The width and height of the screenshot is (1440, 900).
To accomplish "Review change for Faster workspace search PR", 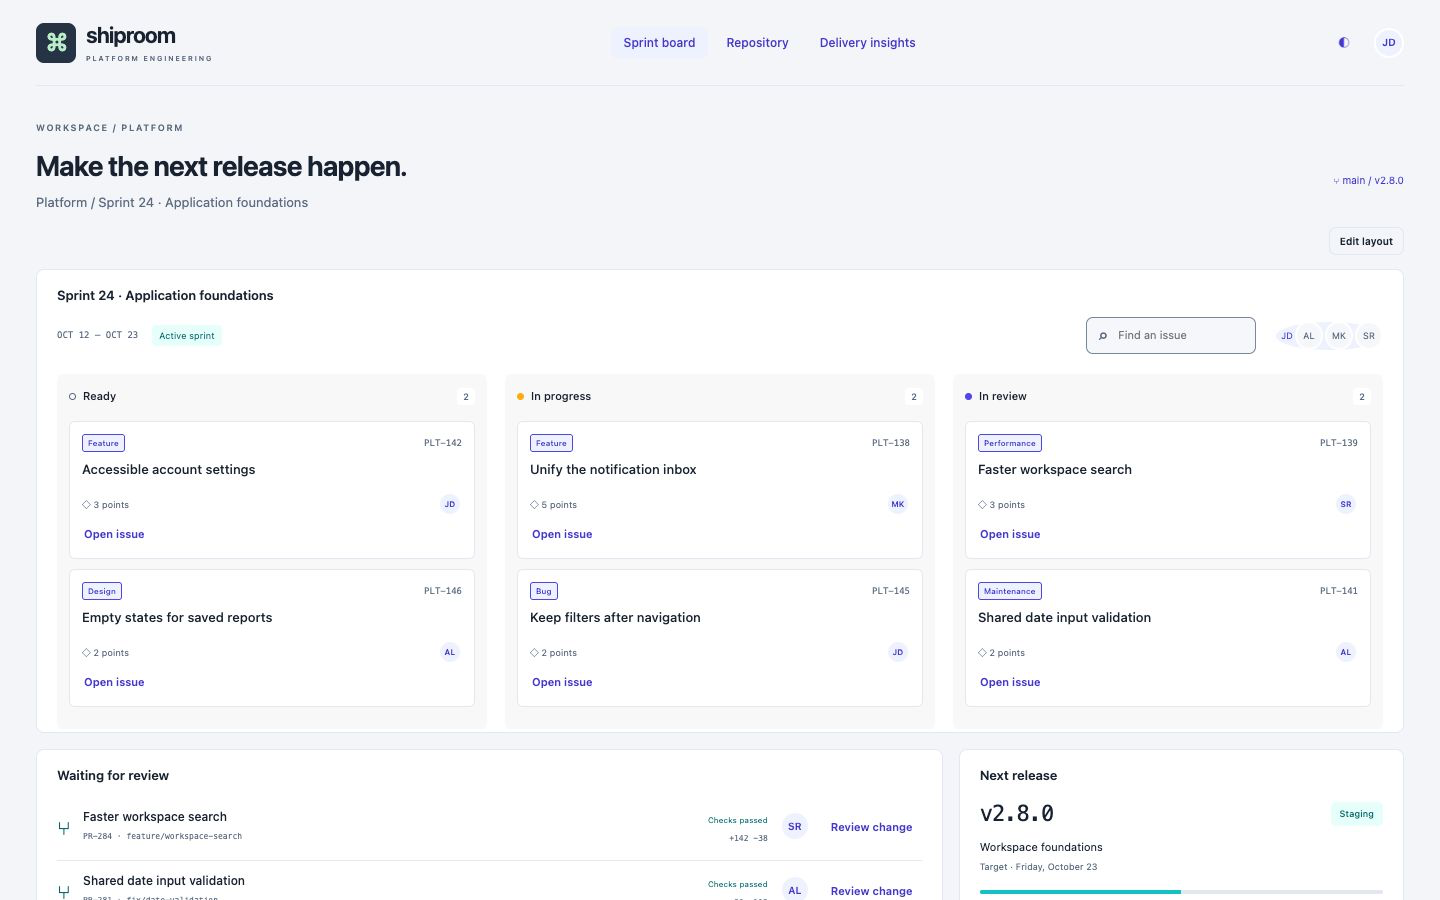I will point(871,827).
